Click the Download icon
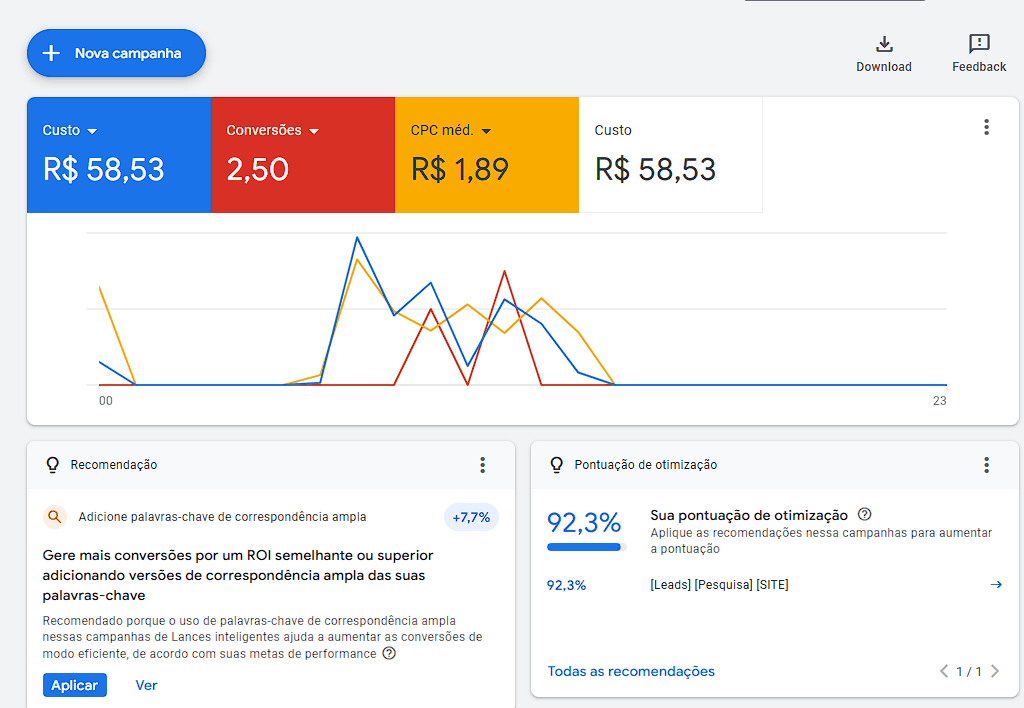The image size is (1024, 708). (884, 44)
